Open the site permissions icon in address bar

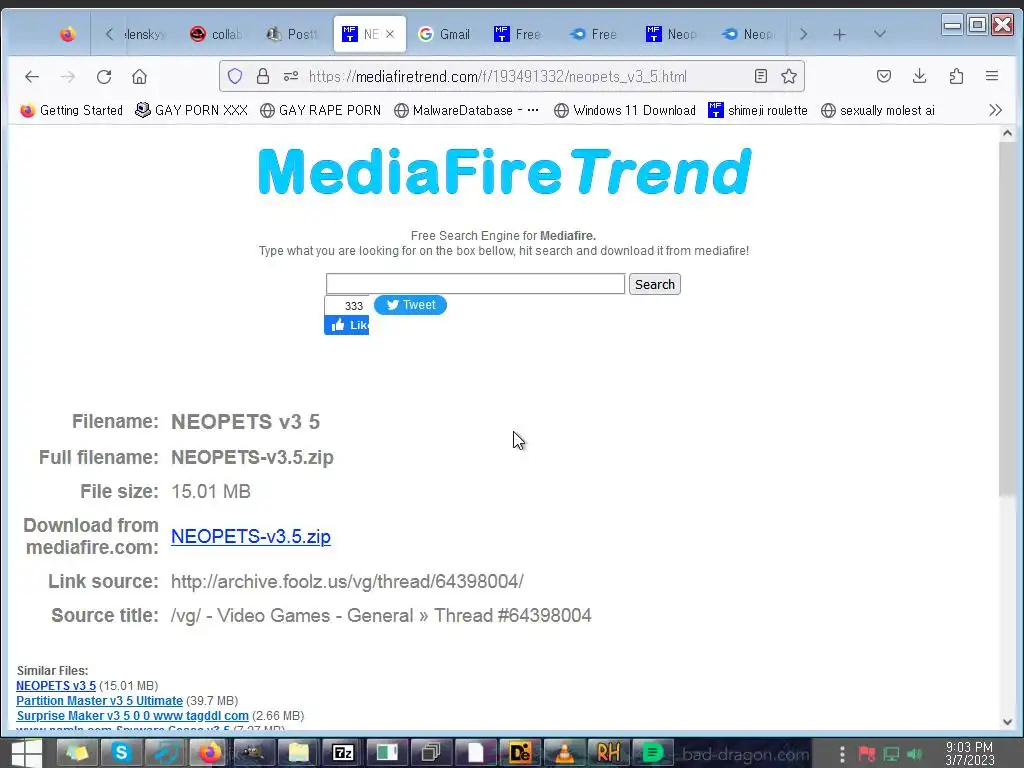pos(291,76)
